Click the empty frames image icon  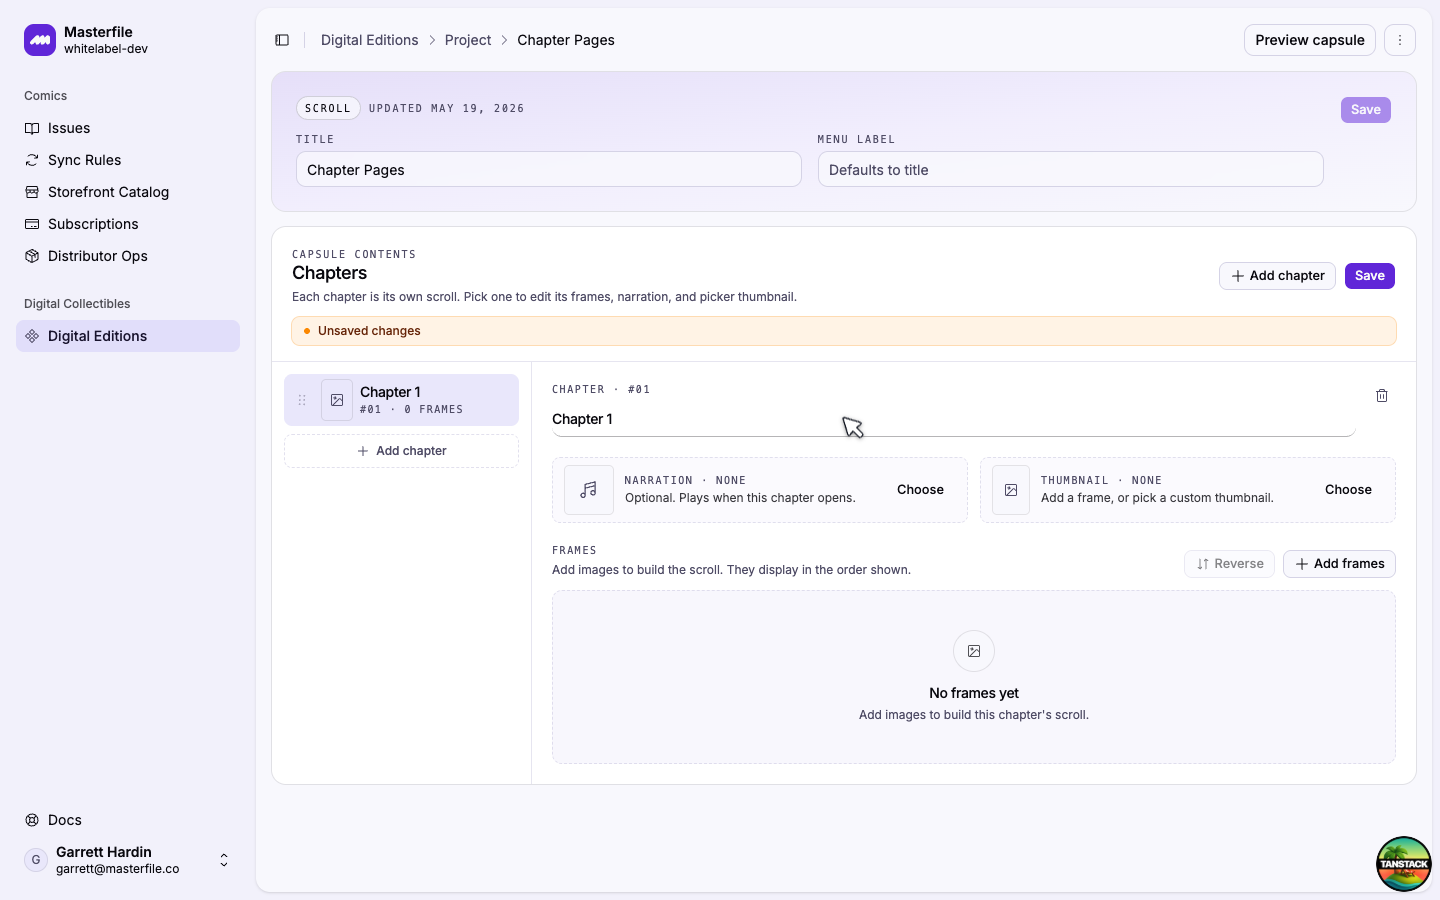click(974, 651)
